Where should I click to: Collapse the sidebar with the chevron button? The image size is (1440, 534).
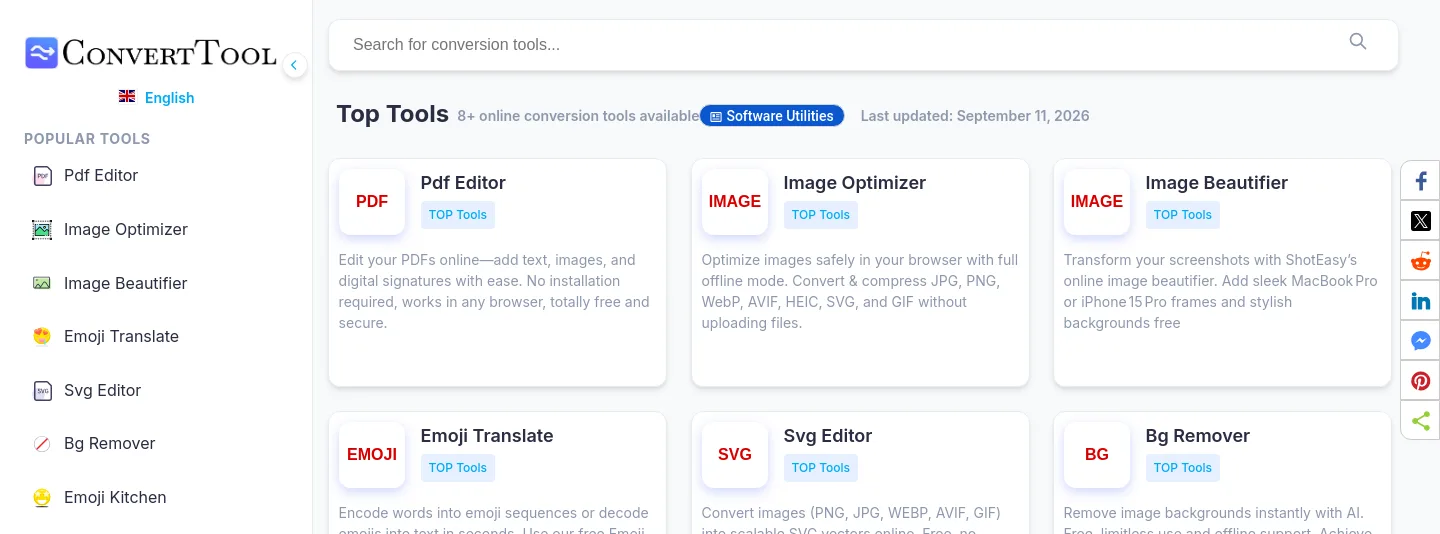[294, 66]
